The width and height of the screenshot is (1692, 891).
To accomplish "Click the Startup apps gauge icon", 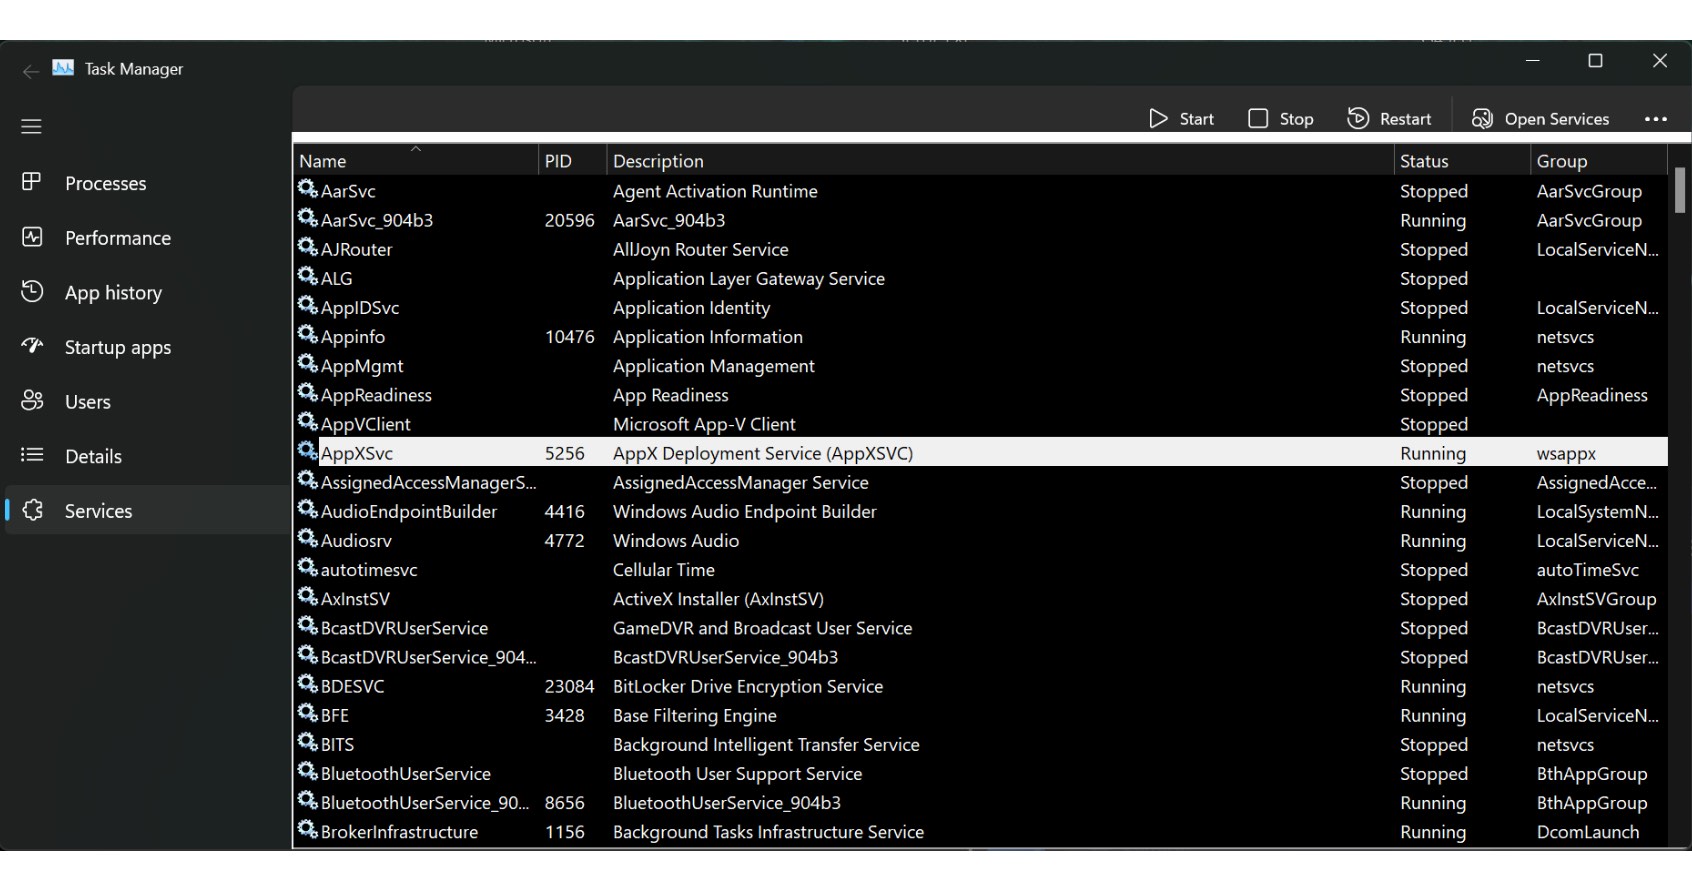I will [x=32, y=346].
